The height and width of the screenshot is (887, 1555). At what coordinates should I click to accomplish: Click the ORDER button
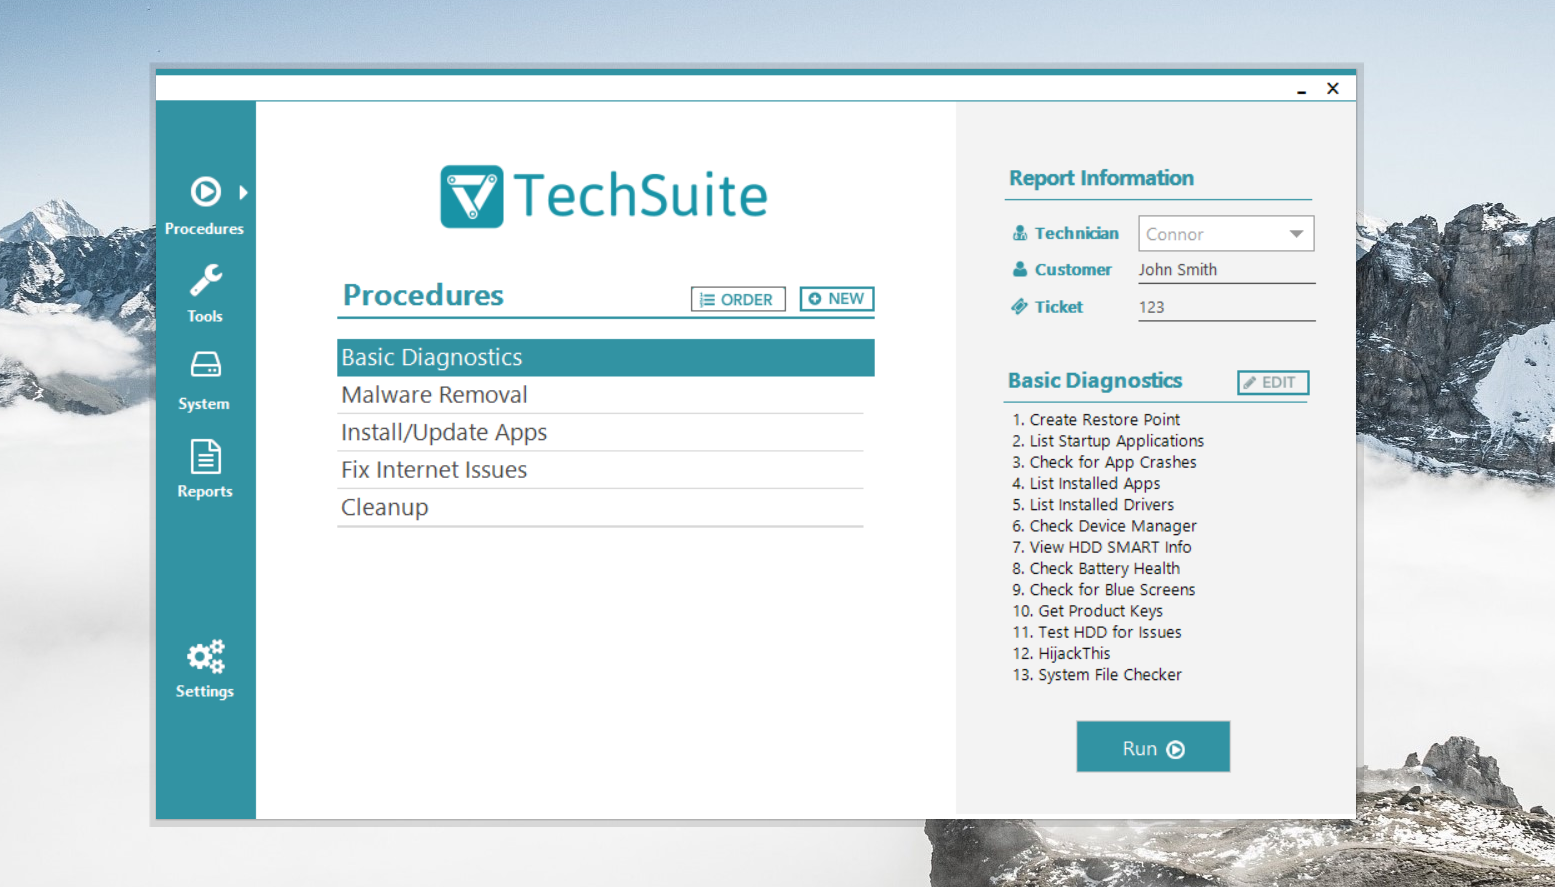[738, 299]
